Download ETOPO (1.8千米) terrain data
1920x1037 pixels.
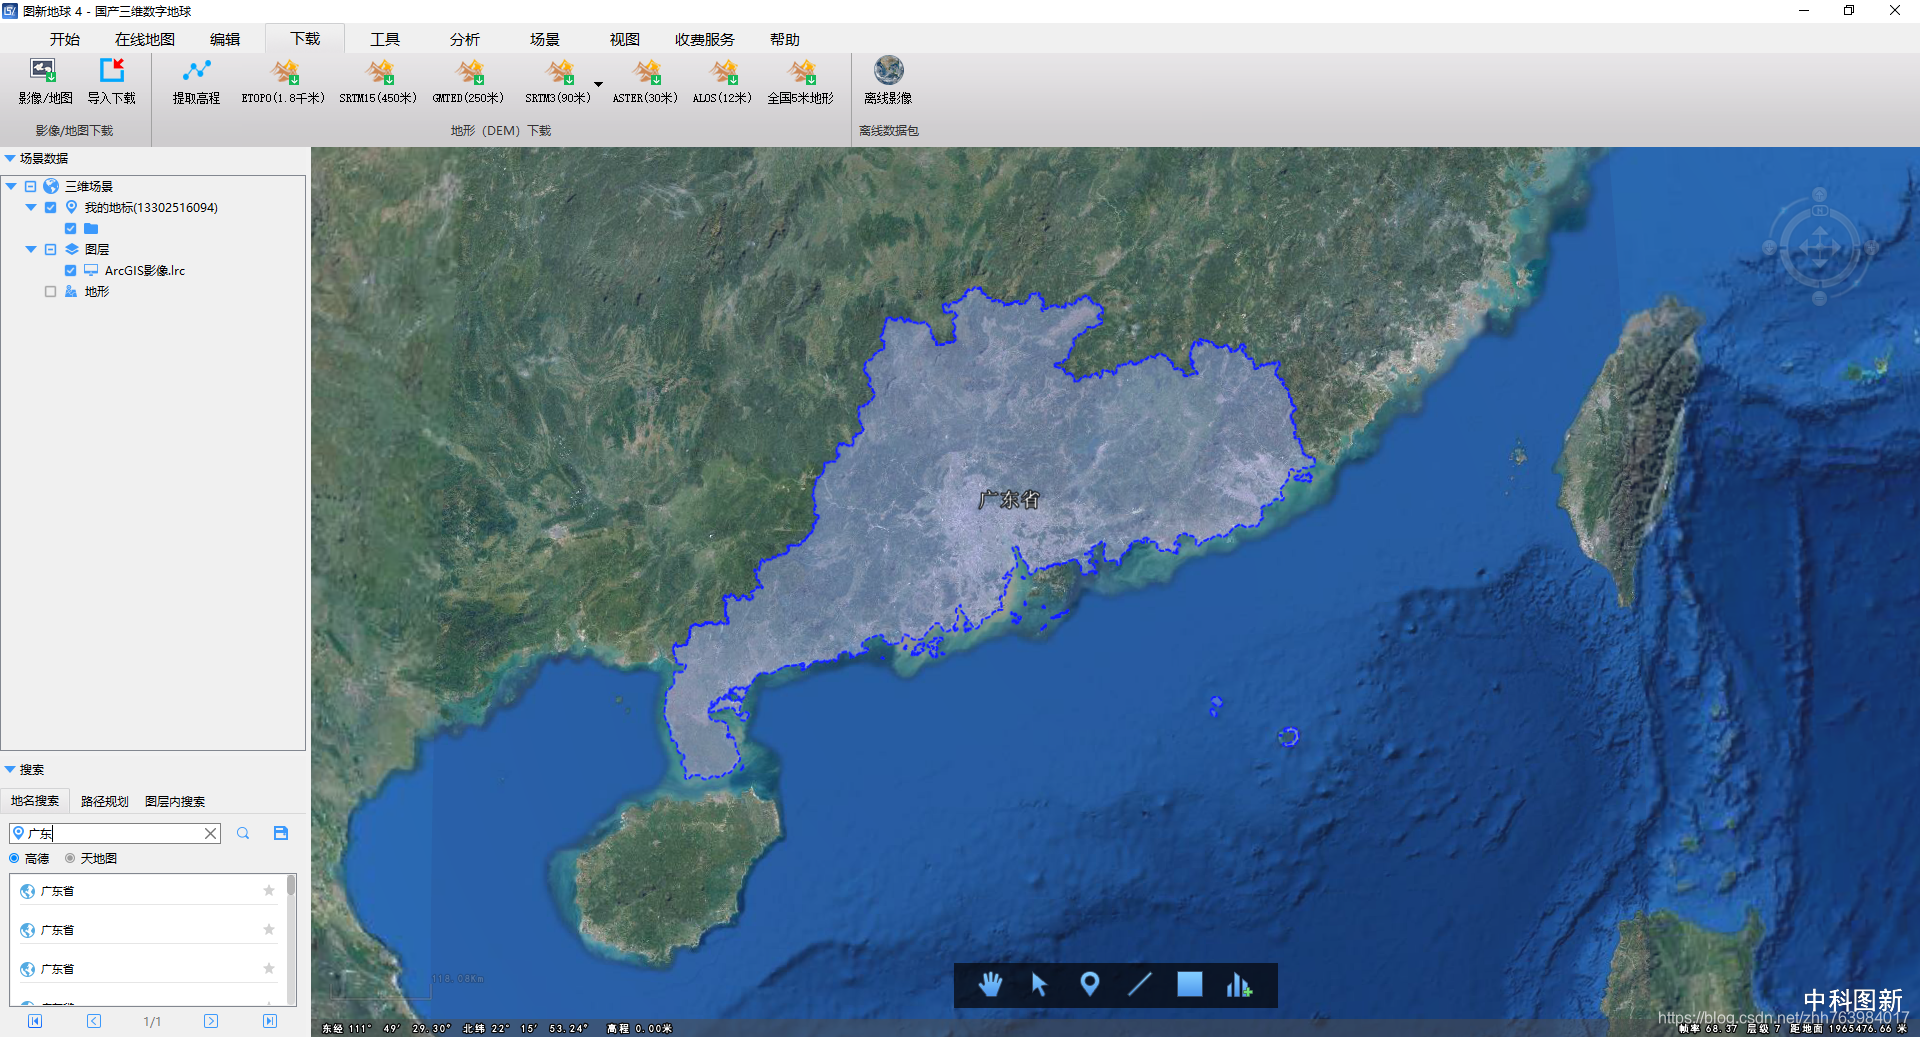click(x=283, y=81)
